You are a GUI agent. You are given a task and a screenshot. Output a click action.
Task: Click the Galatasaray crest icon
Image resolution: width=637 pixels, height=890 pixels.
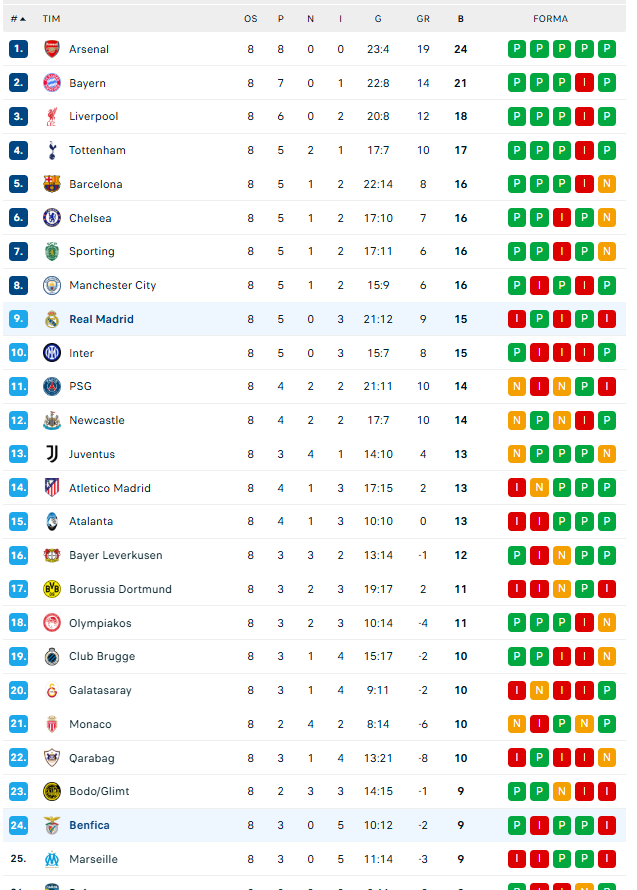(52, 690)
